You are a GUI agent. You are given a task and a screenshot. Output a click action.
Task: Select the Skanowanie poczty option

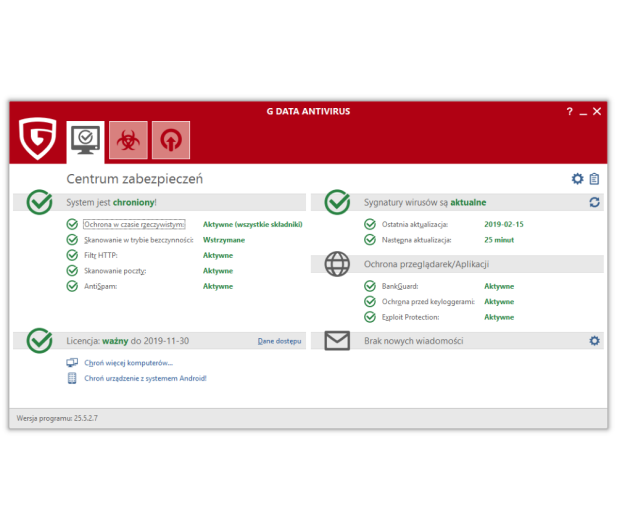click(x=115, y=271)
